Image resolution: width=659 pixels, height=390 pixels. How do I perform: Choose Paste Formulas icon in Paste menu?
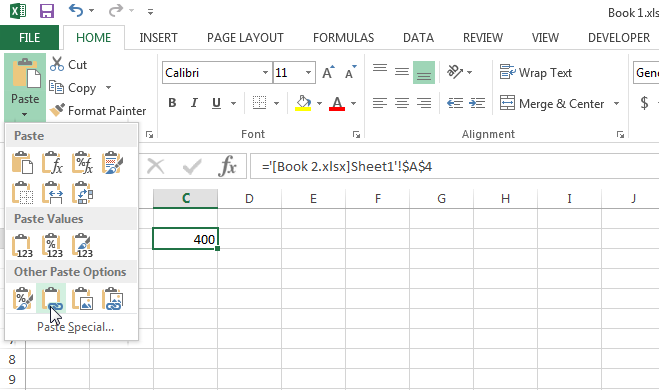pyautogui.click(x=52, y=163)
